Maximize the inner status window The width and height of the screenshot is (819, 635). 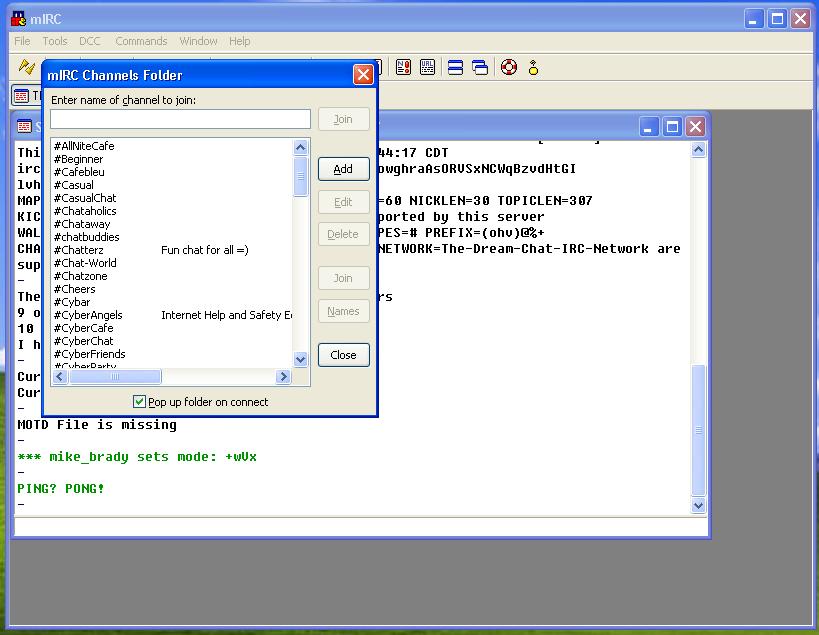(x=672, y=126)
